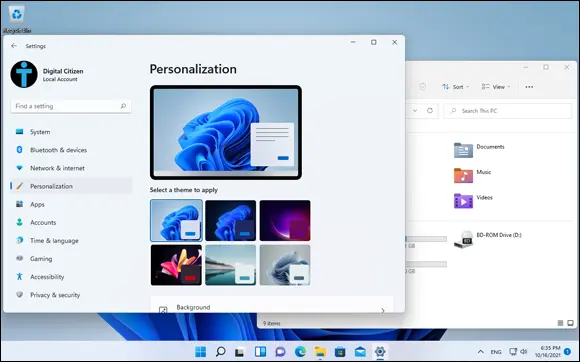Apply the Sunrise landscape theme
Viewport: 580px width, 362px height.
pyautogui.click(x=230, y=265)
